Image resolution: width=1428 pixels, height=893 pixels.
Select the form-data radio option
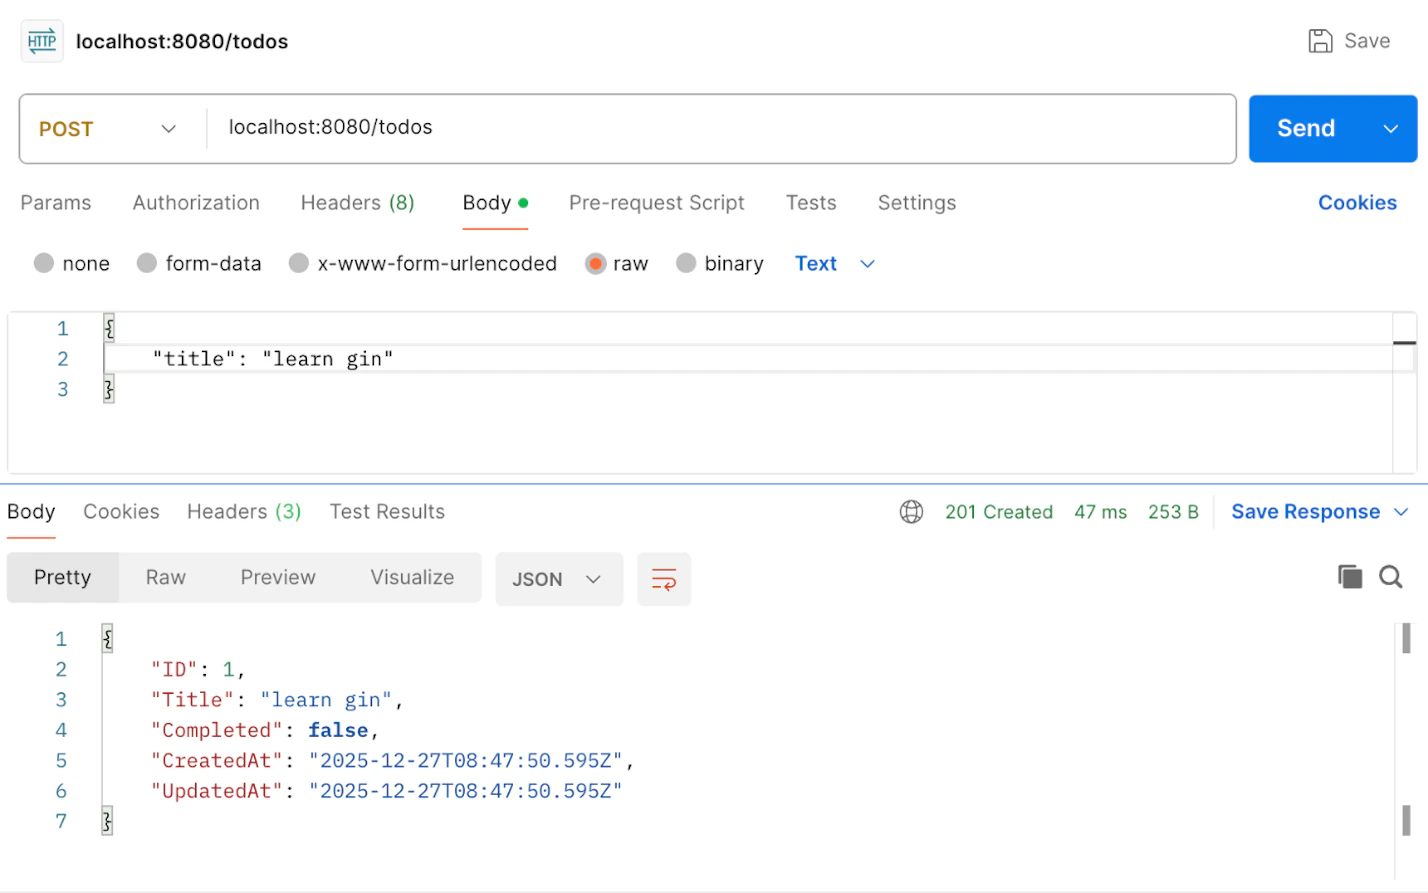click(147, 263)
